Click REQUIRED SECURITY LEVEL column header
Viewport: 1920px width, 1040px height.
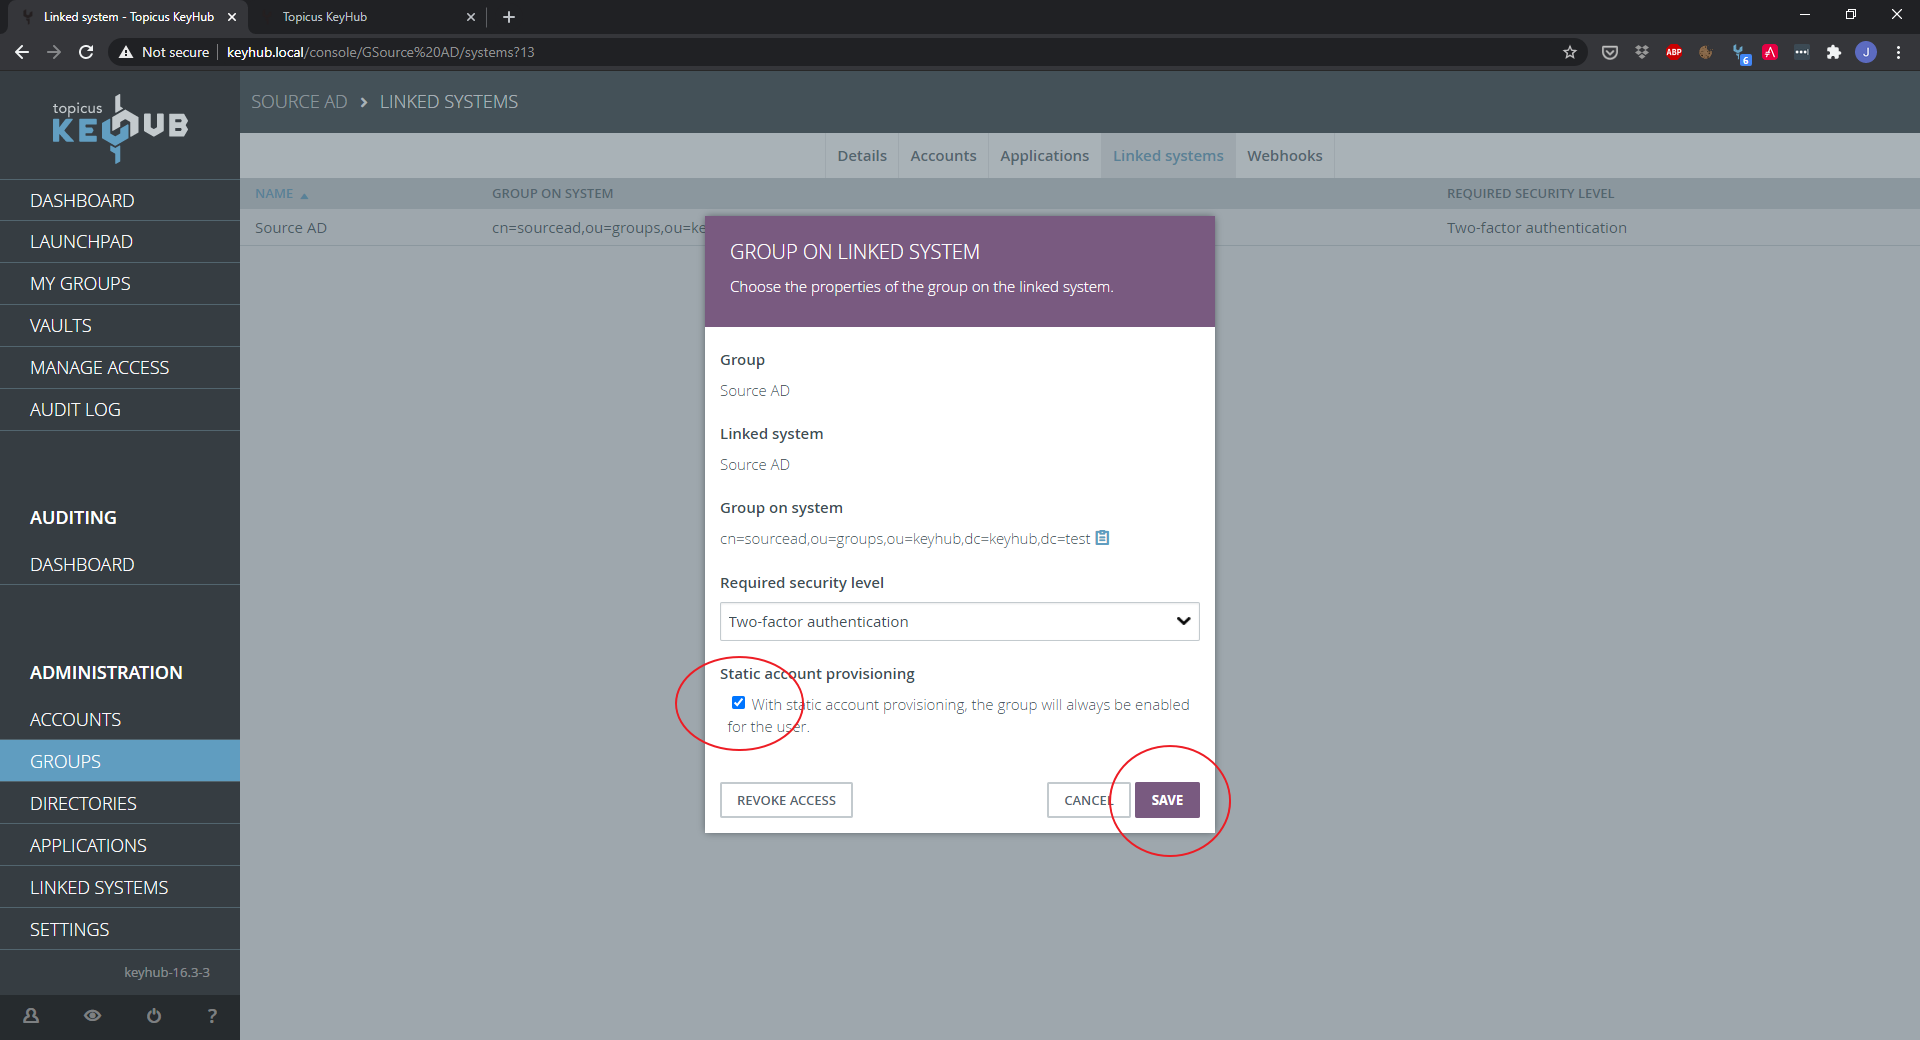tap(1530, 194)
